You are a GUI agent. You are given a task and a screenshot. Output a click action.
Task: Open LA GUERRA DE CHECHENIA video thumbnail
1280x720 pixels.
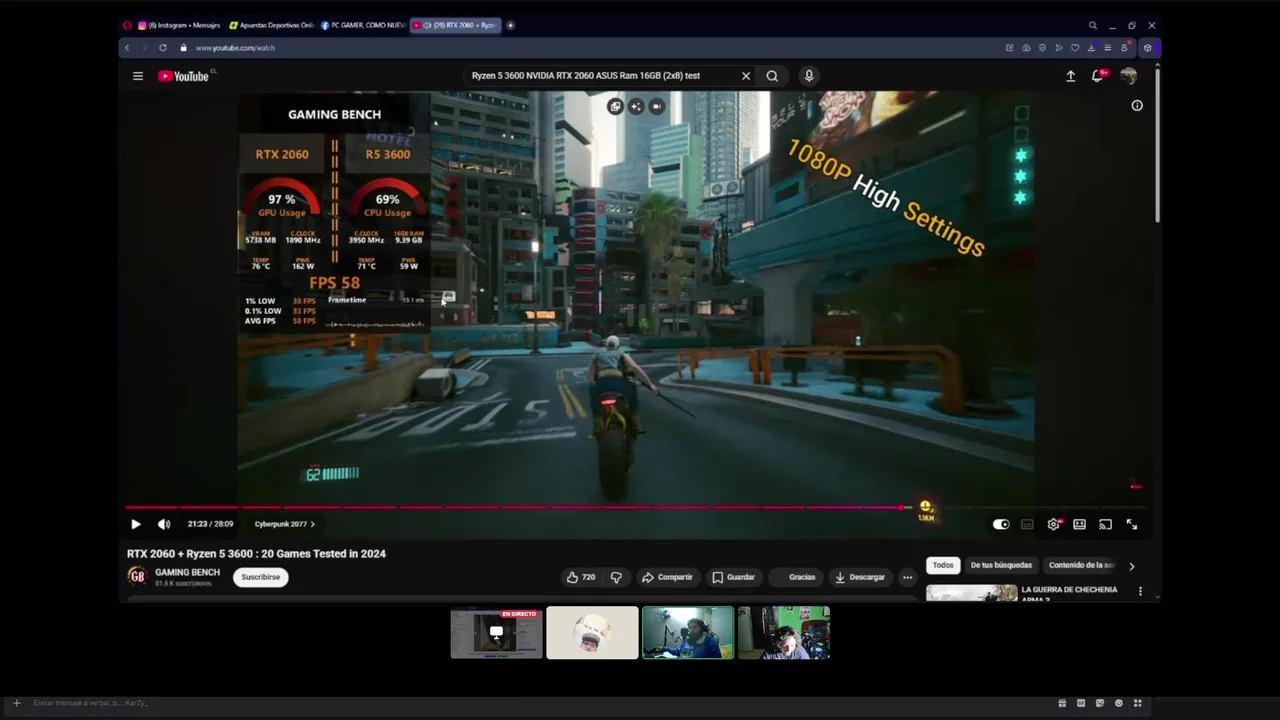pos(971,592)
